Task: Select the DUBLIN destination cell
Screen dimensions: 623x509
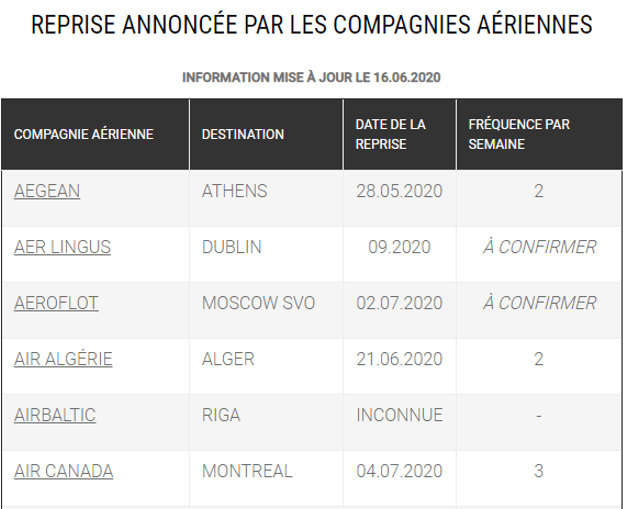Action: pos(266,255)
